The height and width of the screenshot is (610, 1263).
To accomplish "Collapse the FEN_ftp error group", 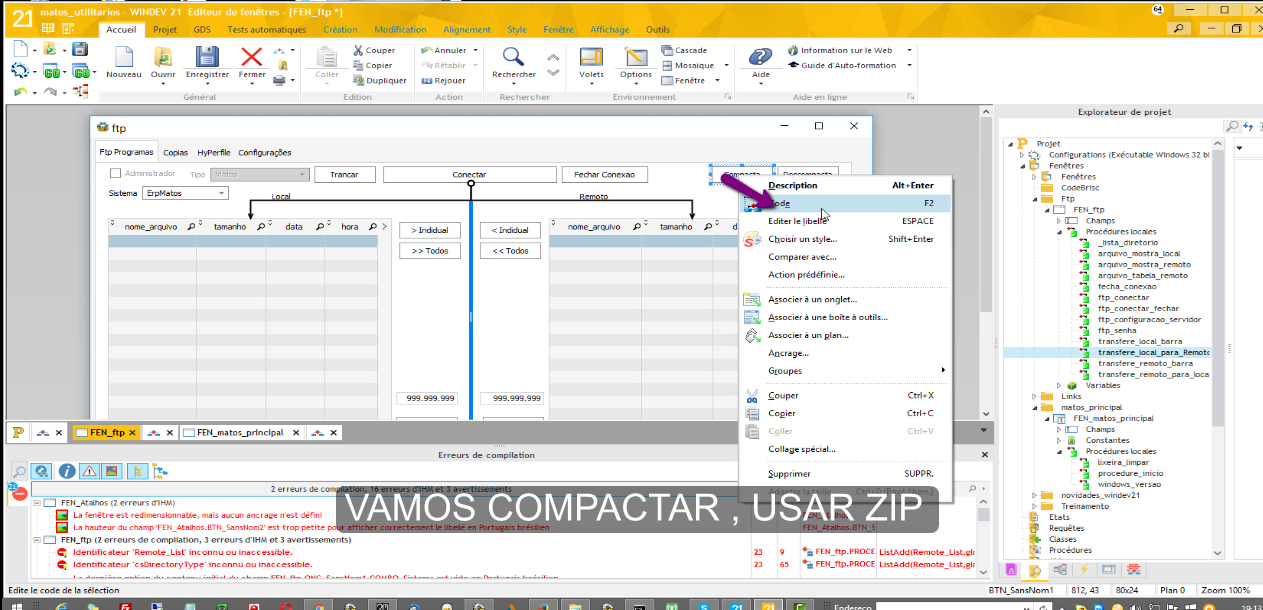I will 38,540.
